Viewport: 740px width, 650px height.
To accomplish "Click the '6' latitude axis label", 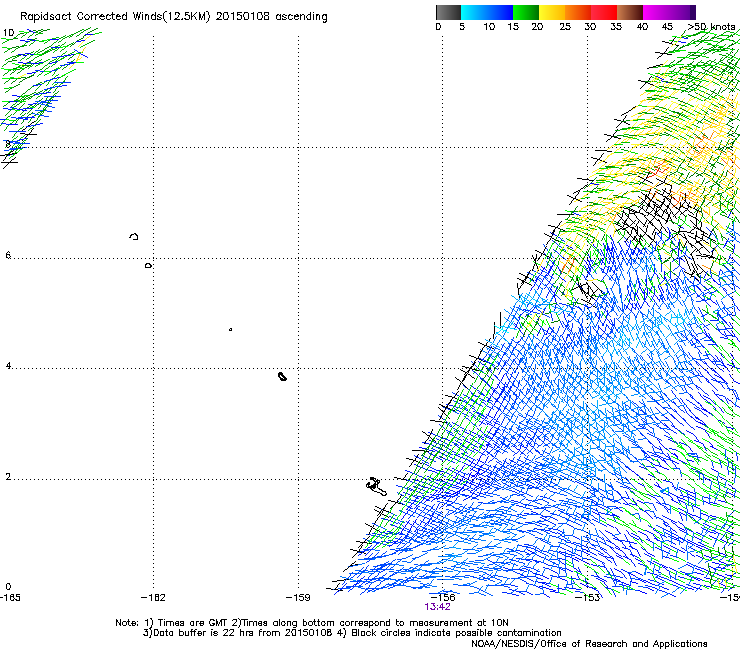I will pos(8,255).
